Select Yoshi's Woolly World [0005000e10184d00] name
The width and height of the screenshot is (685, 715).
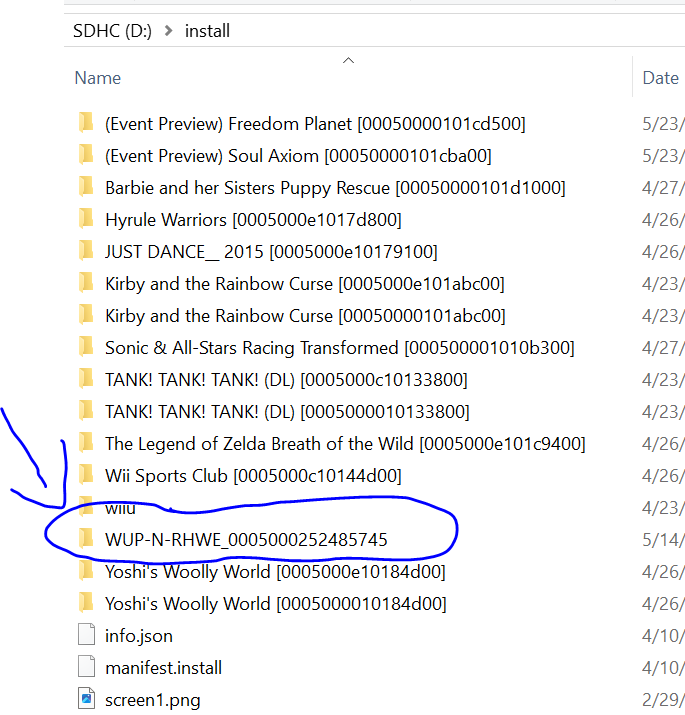[275, 572]
